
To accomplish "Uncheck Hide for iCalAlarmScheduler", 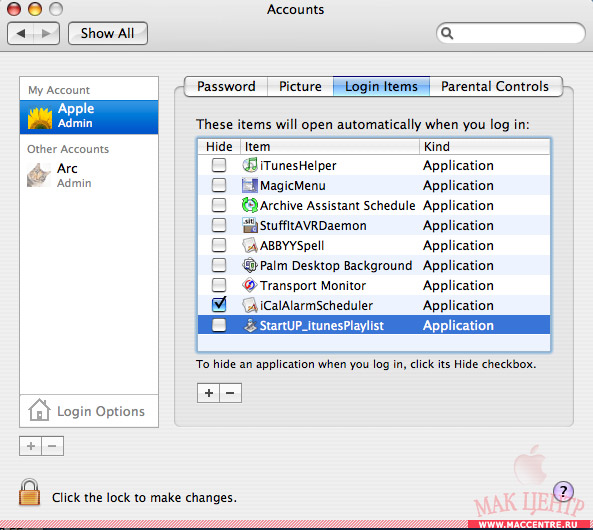I will (219, 305).
